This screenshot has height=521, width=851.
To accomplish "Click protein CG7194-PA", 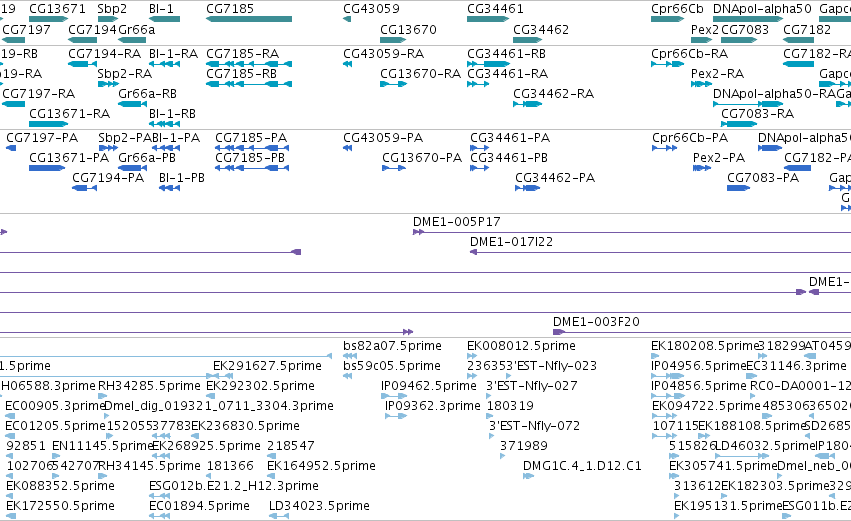I will [85, 188].
